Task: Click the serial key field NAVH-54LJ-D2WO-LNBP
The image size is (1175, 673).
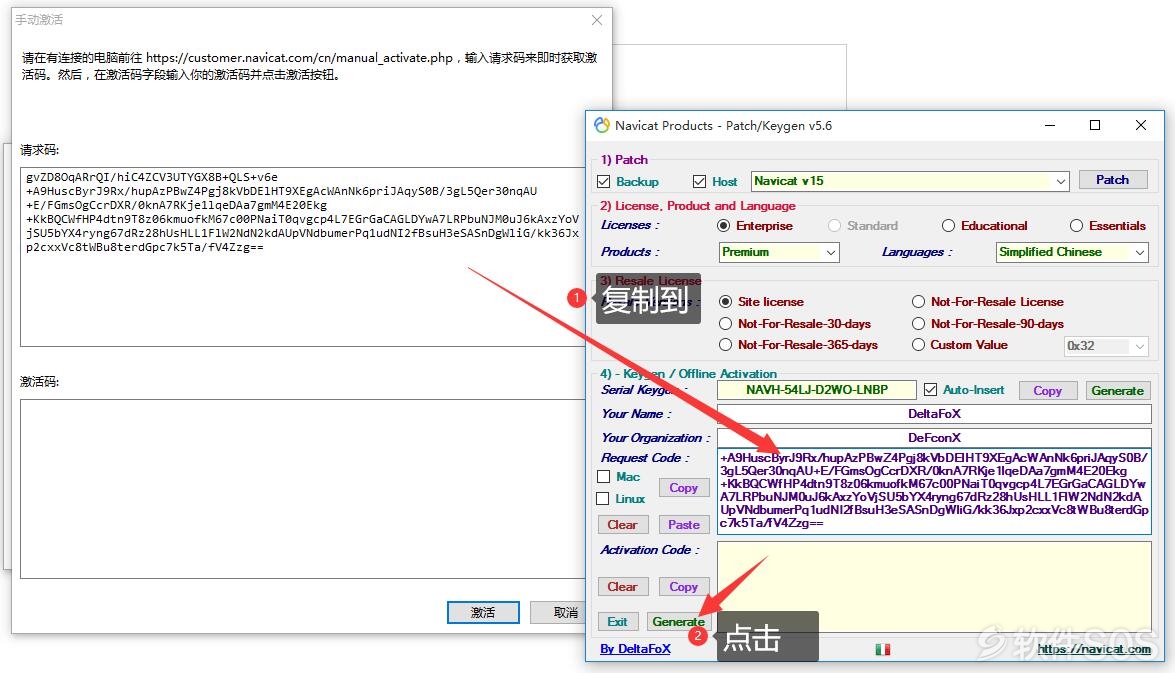Action: tap(817, 390)
